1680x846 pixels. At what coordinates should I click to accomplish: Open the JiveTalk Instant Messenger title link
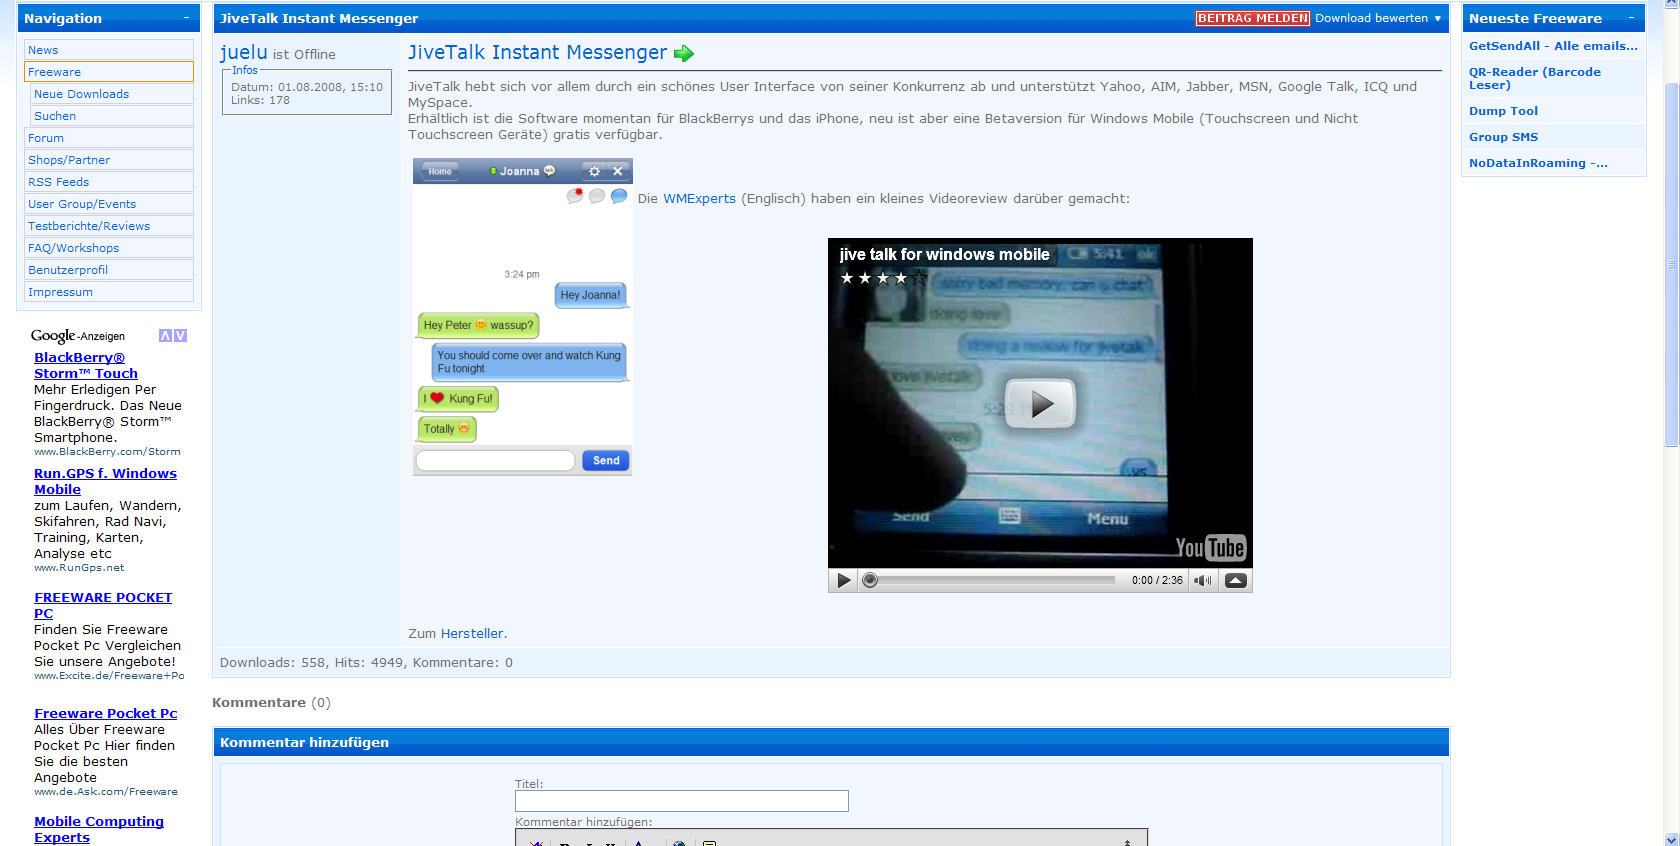537,52
